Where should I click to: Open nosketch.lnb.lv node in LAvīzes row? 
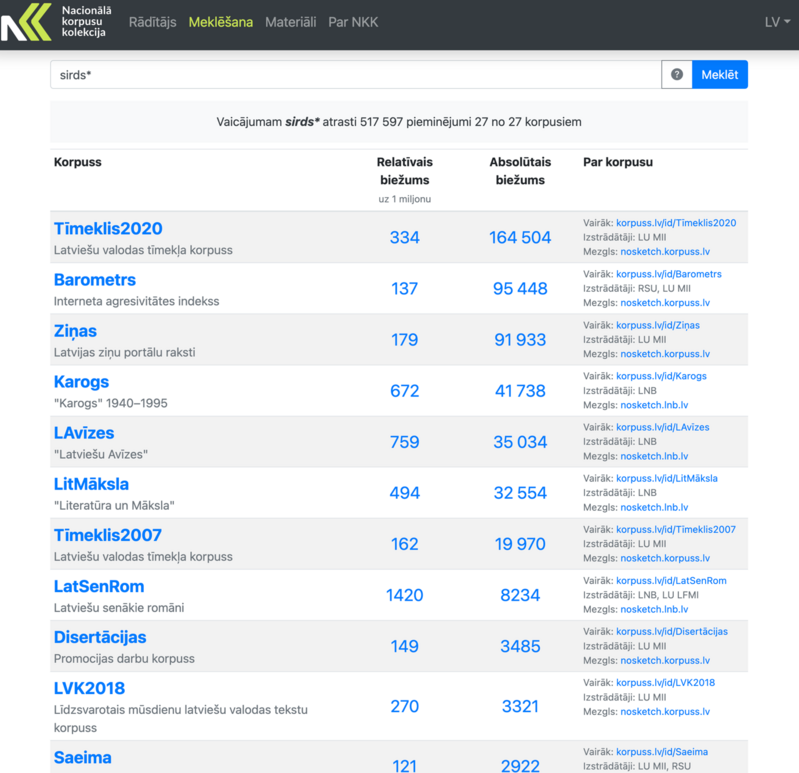pyautogui.click(x=654, y=456)
